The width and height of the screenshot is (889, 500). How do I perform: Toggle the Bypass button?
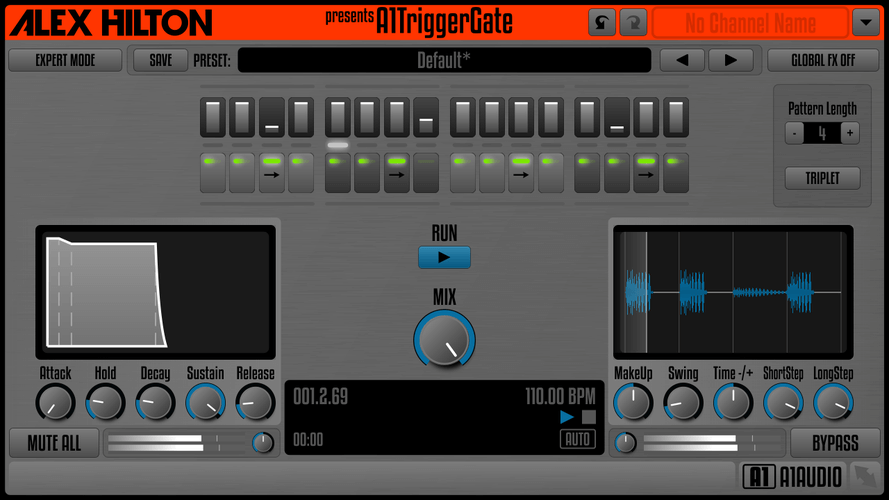click(x=835, y=443)
